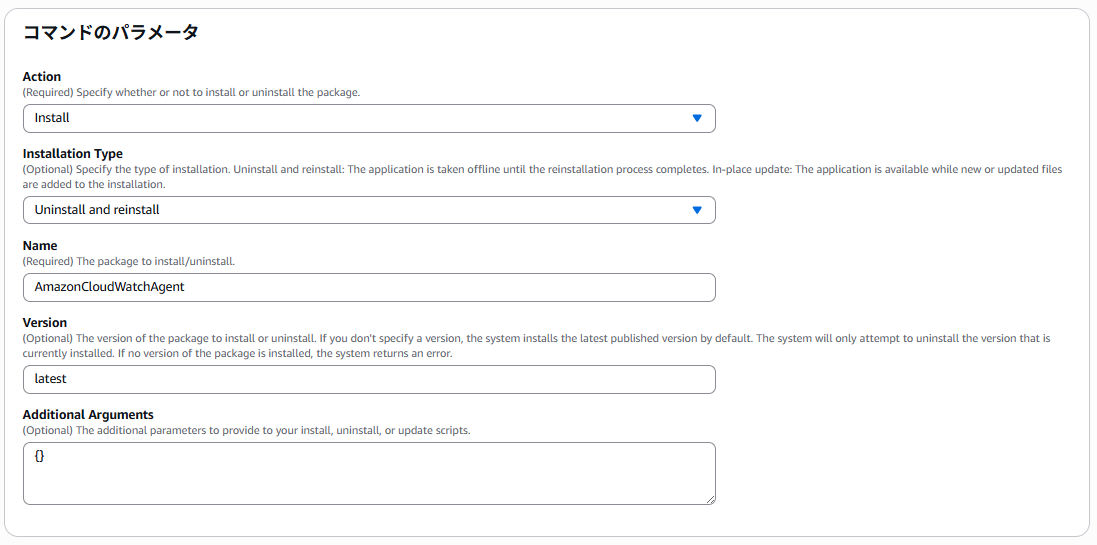The height and width of the screenshot is (545, 1097).
Task: Click the Installation Type label
Action: (x=73, y=154)
